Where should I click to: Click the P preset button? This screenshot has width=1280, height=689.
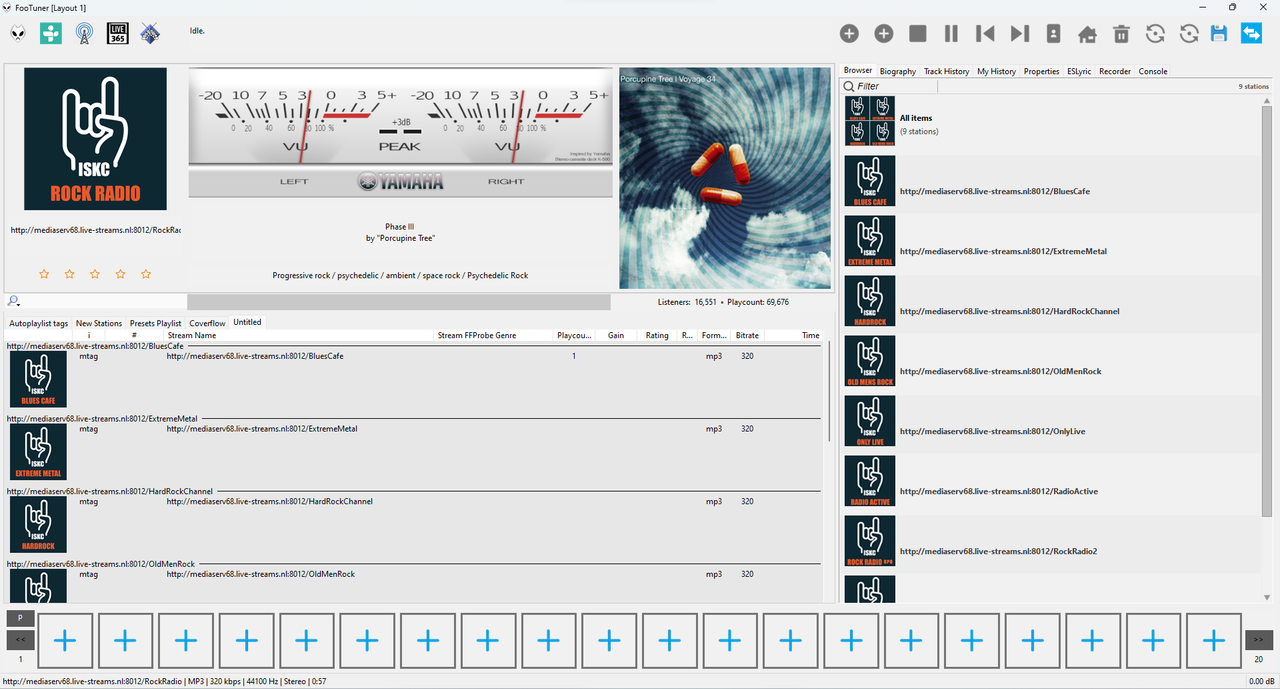pos(20,618)
